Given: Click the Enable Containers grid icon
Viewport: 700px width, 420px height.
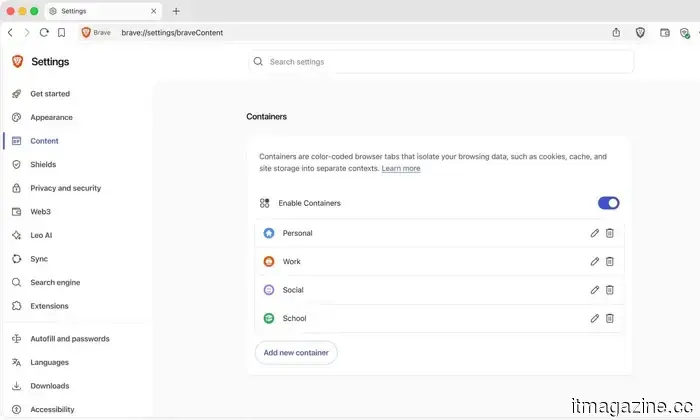Looking at the screenshot, I should 264,203.
